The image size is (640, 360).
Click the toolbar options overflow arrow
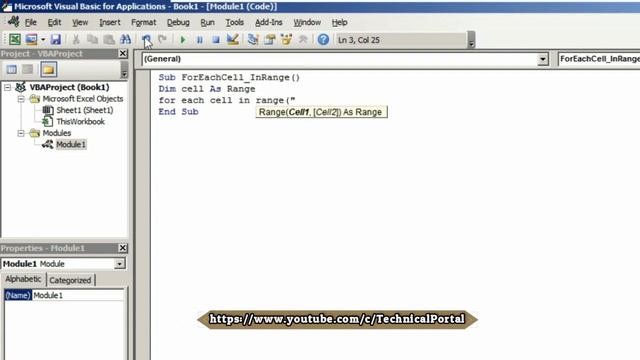tap(471, 40)
